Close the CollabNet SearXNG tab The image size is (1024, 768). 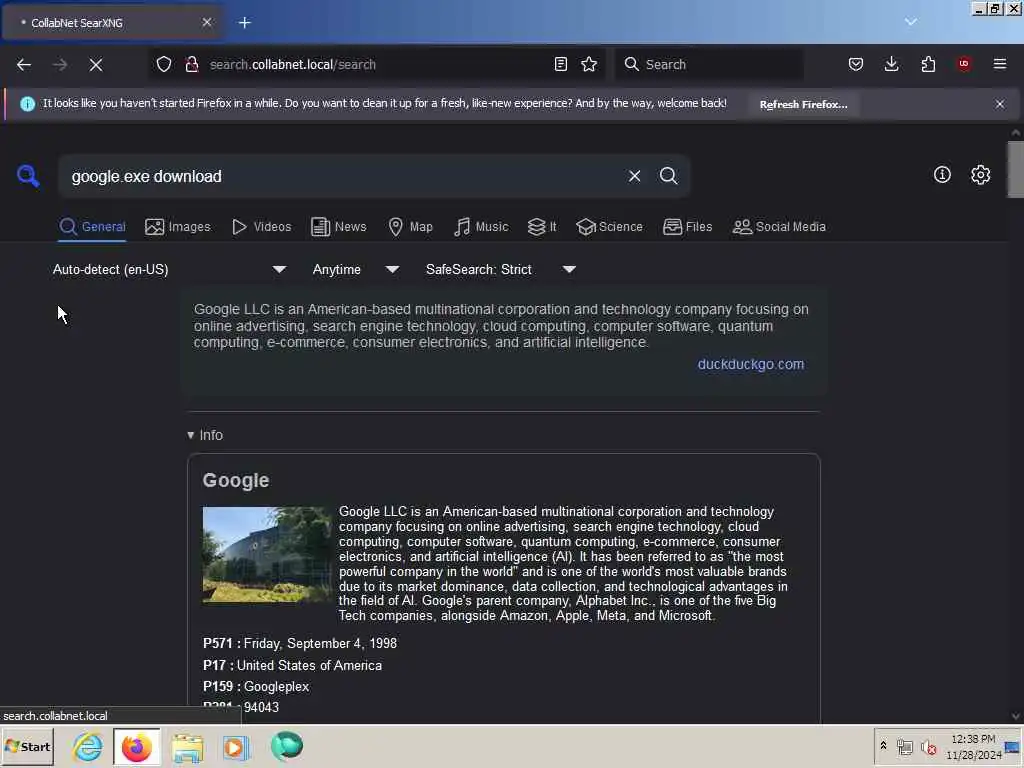coord(207,22)
